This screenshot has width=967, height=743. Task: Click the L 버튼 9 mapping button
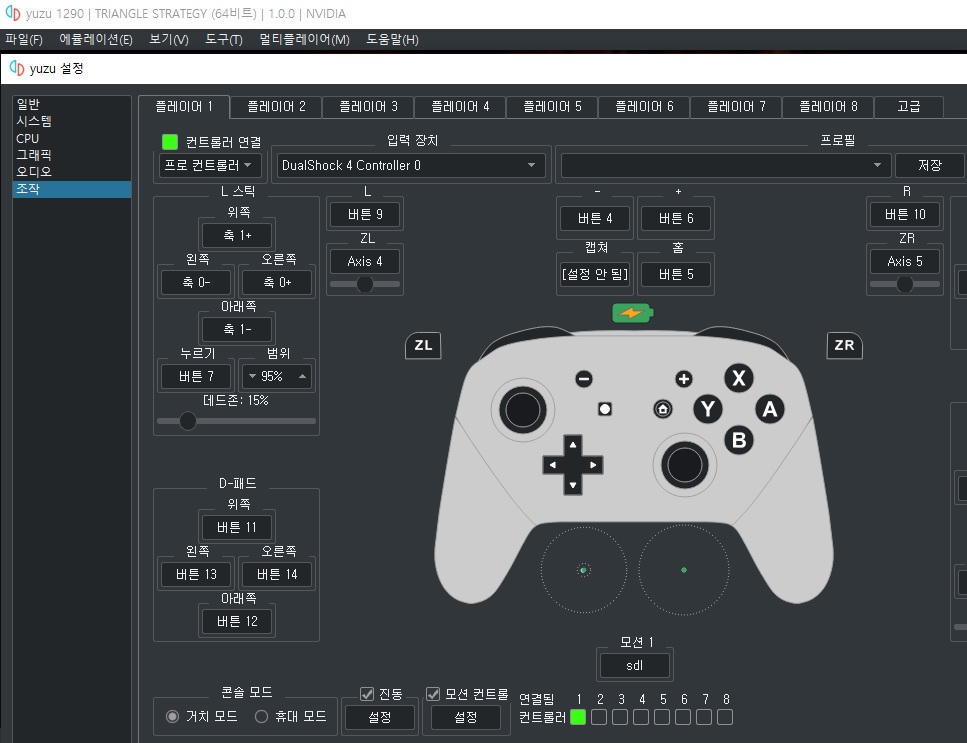point(365,215)
